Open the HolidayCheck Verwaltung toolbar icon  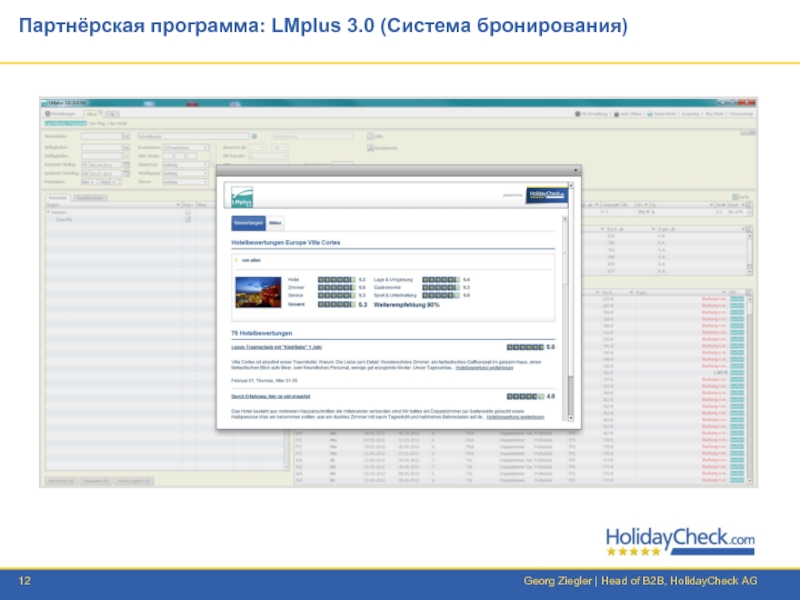point(578,114)
